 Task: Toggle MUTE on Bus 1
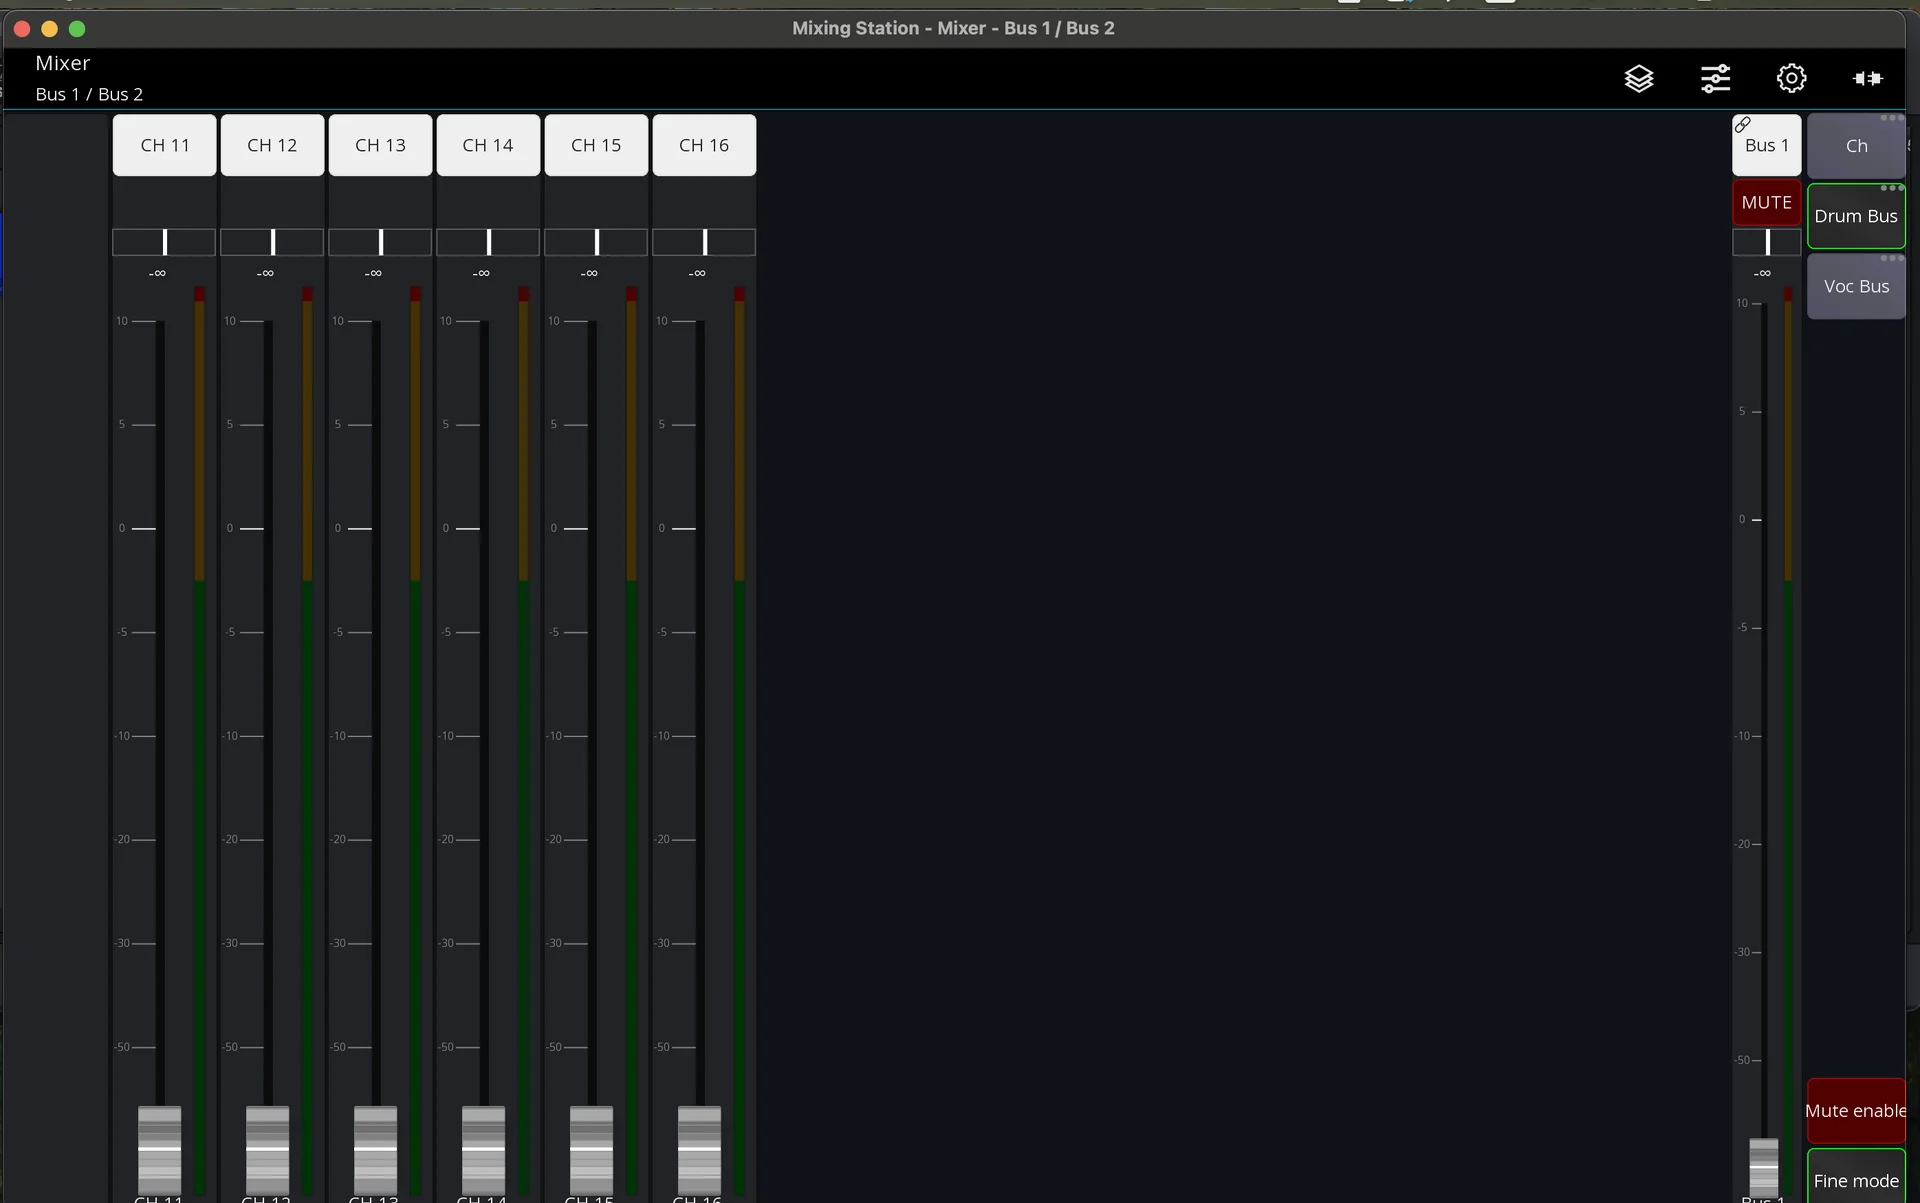(1766, 202)
